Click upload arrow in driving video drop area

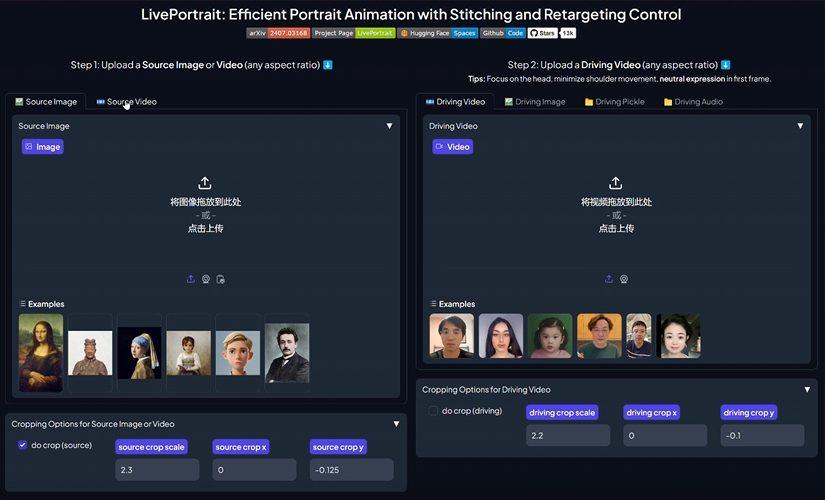616,183
